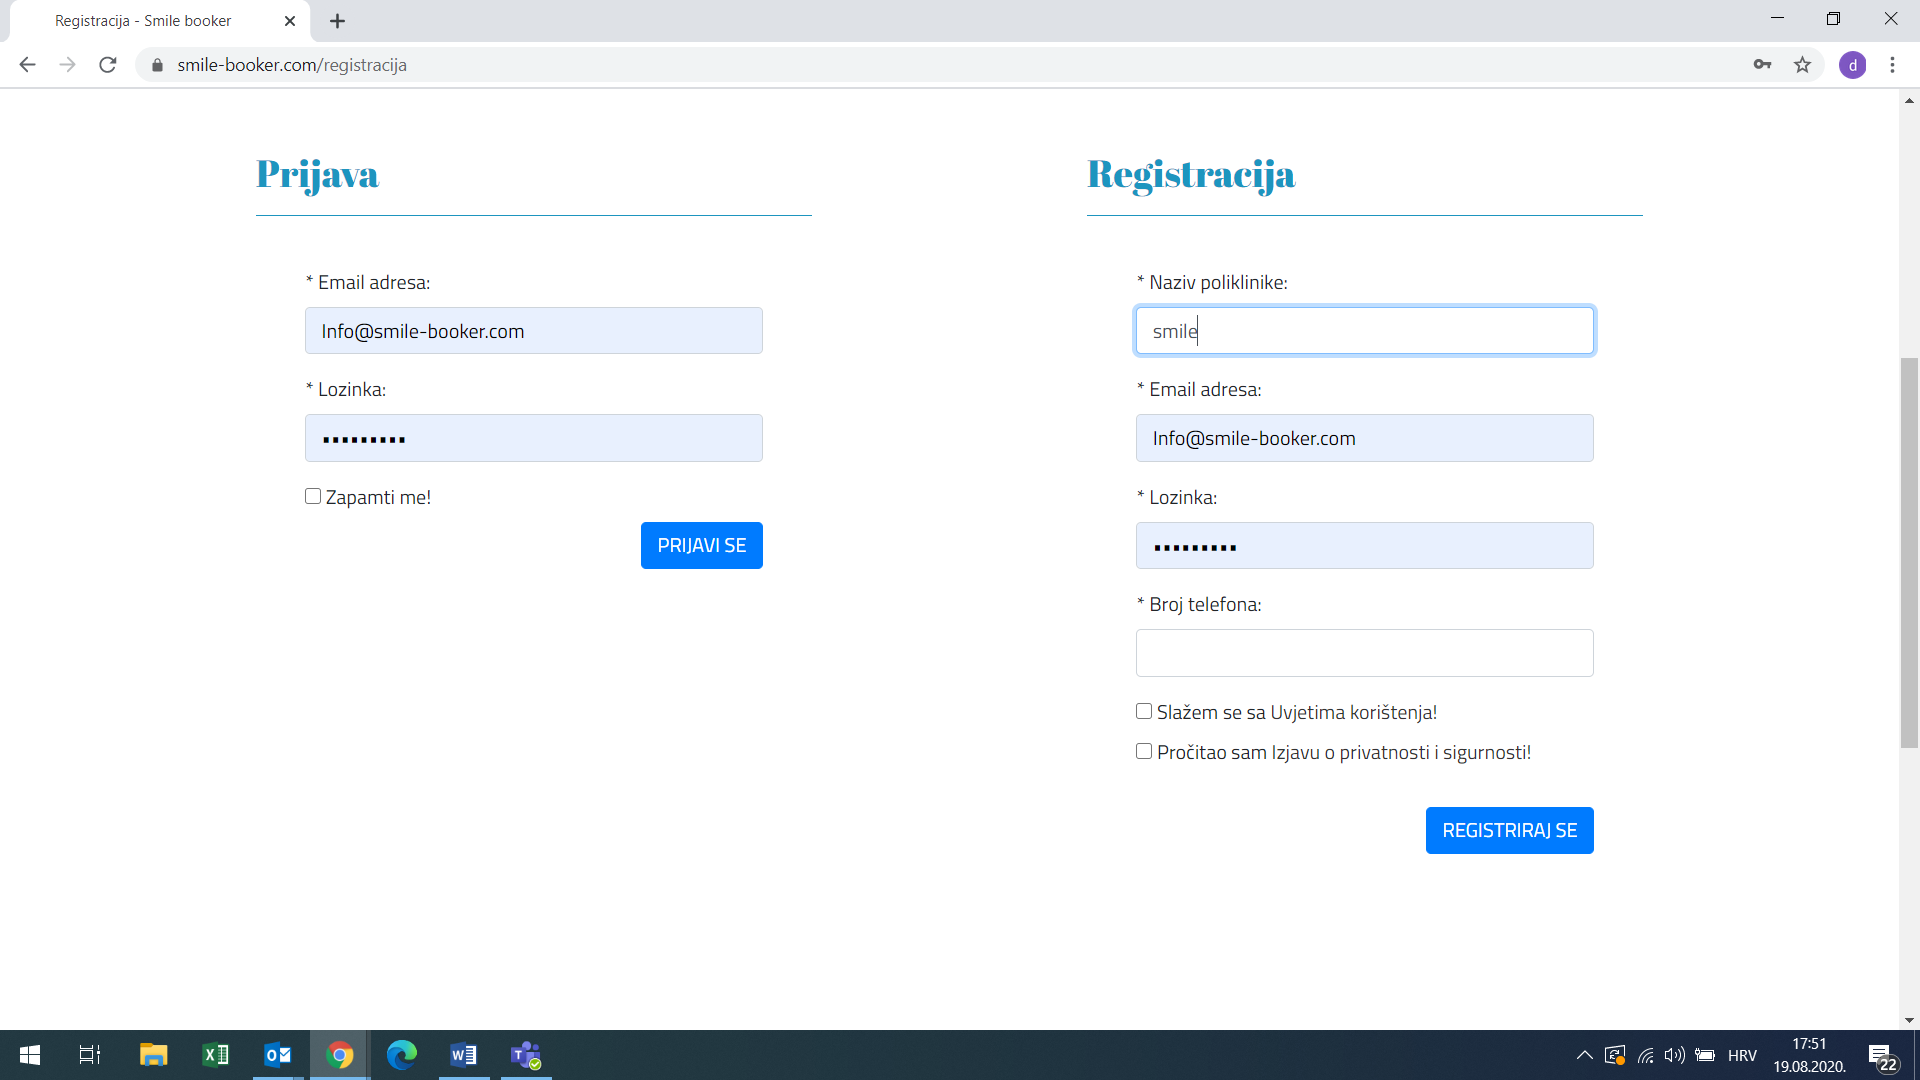Open the Uvjetima korištenja link
The width and height of the screenshot is (1920, 1080).
pyautogui.click(x=1353, y=712)
